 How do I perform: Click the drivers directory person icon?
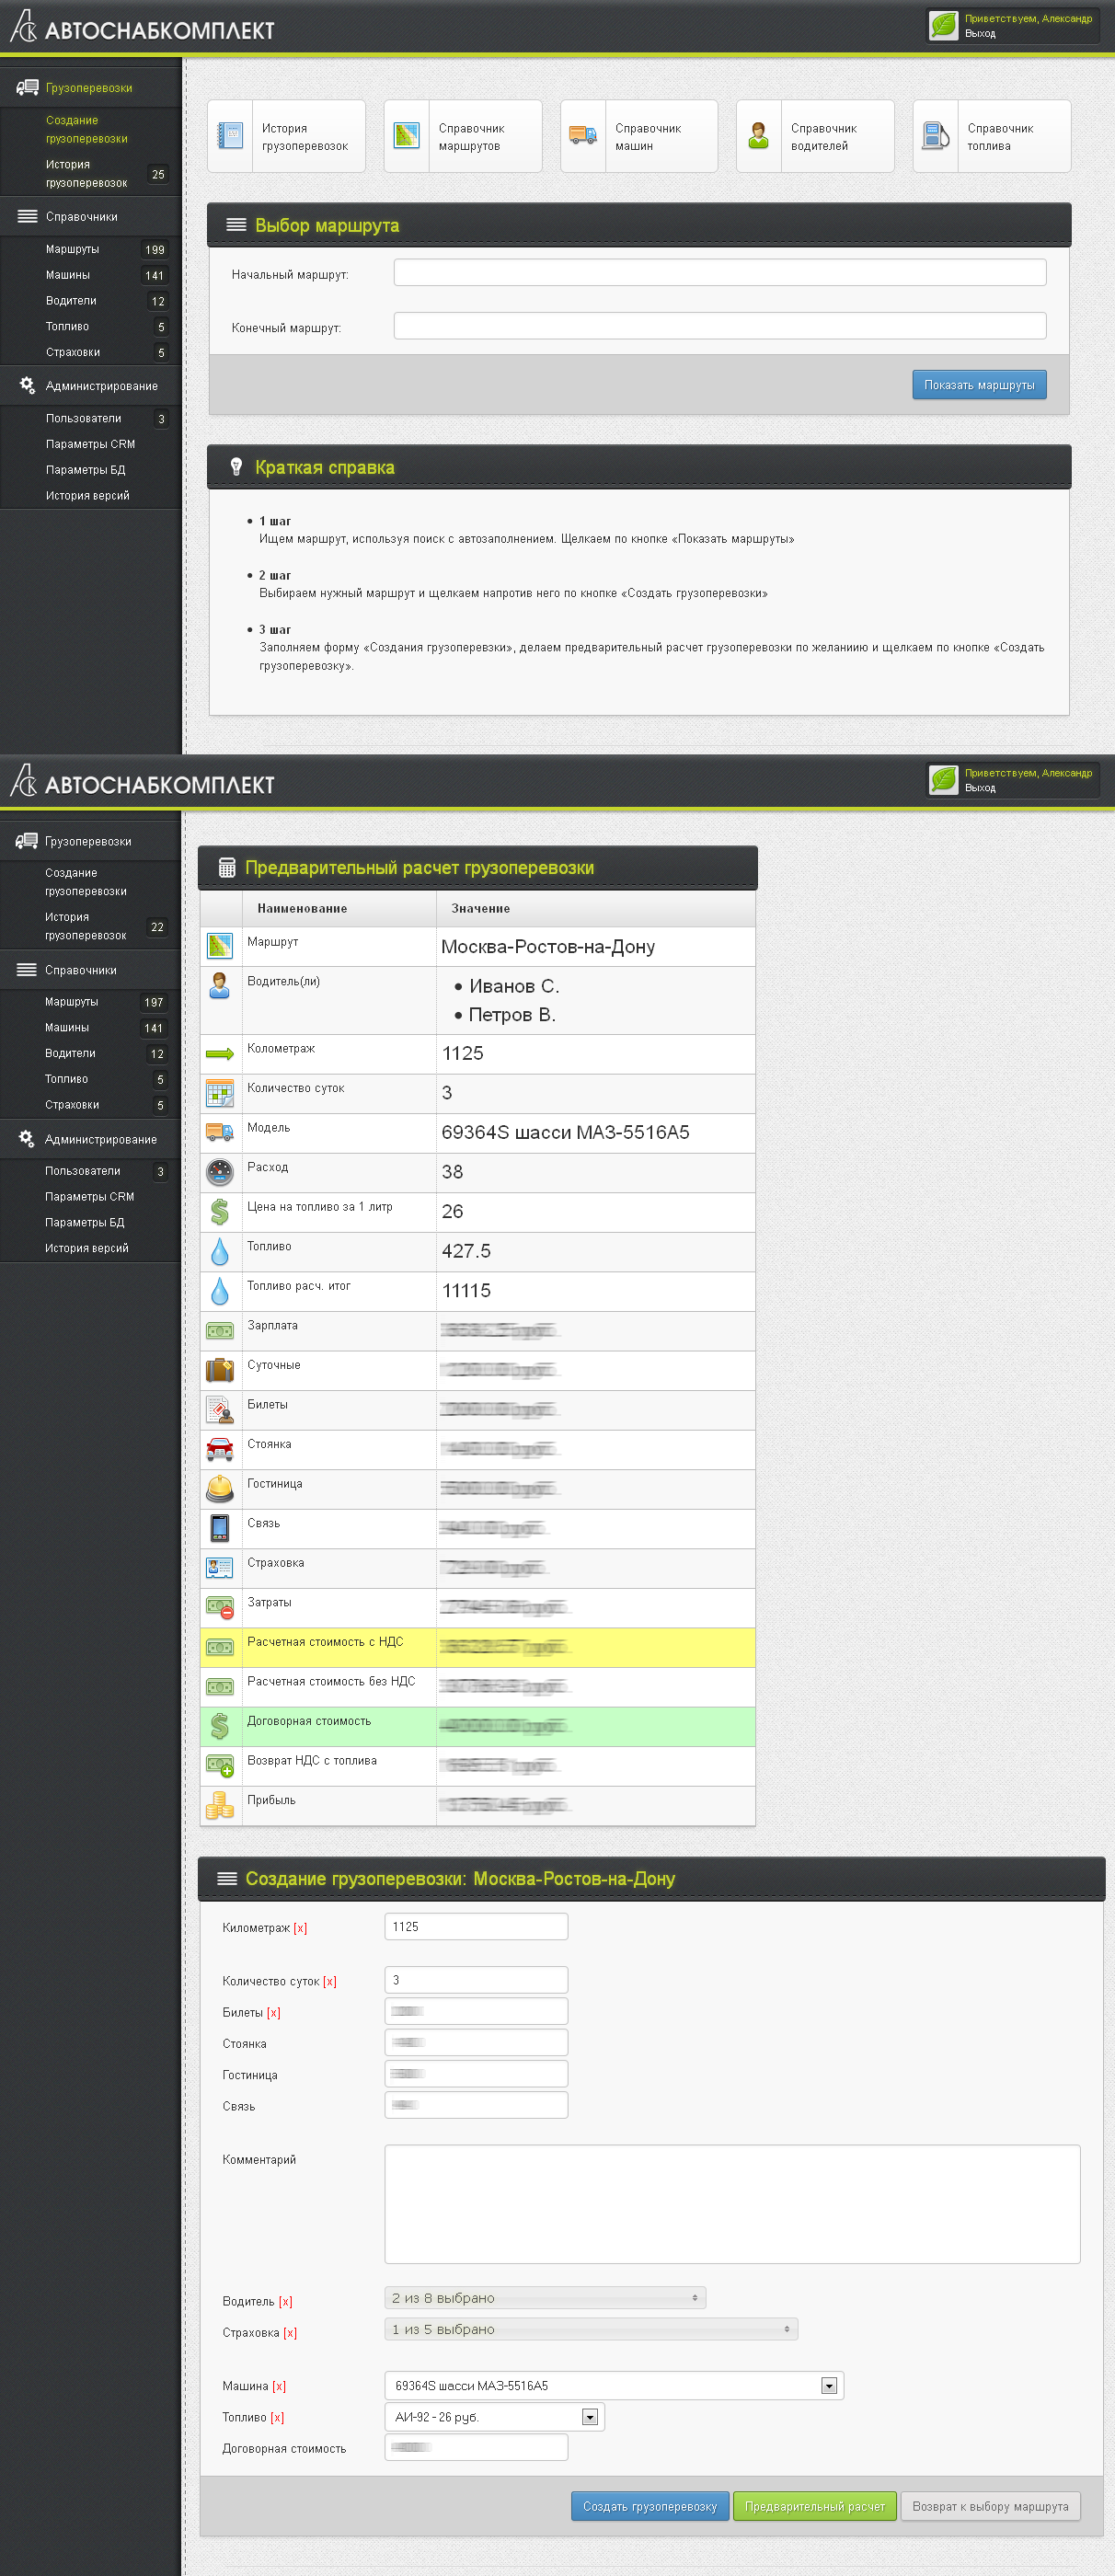click(759, 136)
